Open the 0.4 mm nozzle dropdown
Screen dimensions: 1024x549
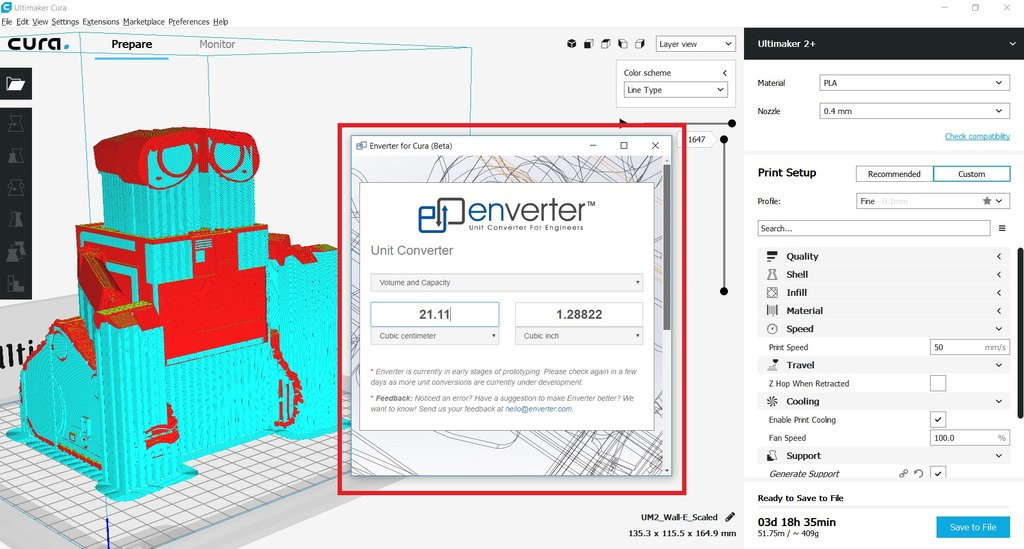(x=914, y=111)
